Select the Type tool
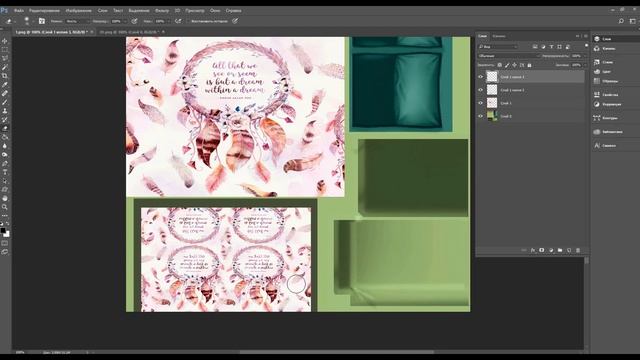 5,172
